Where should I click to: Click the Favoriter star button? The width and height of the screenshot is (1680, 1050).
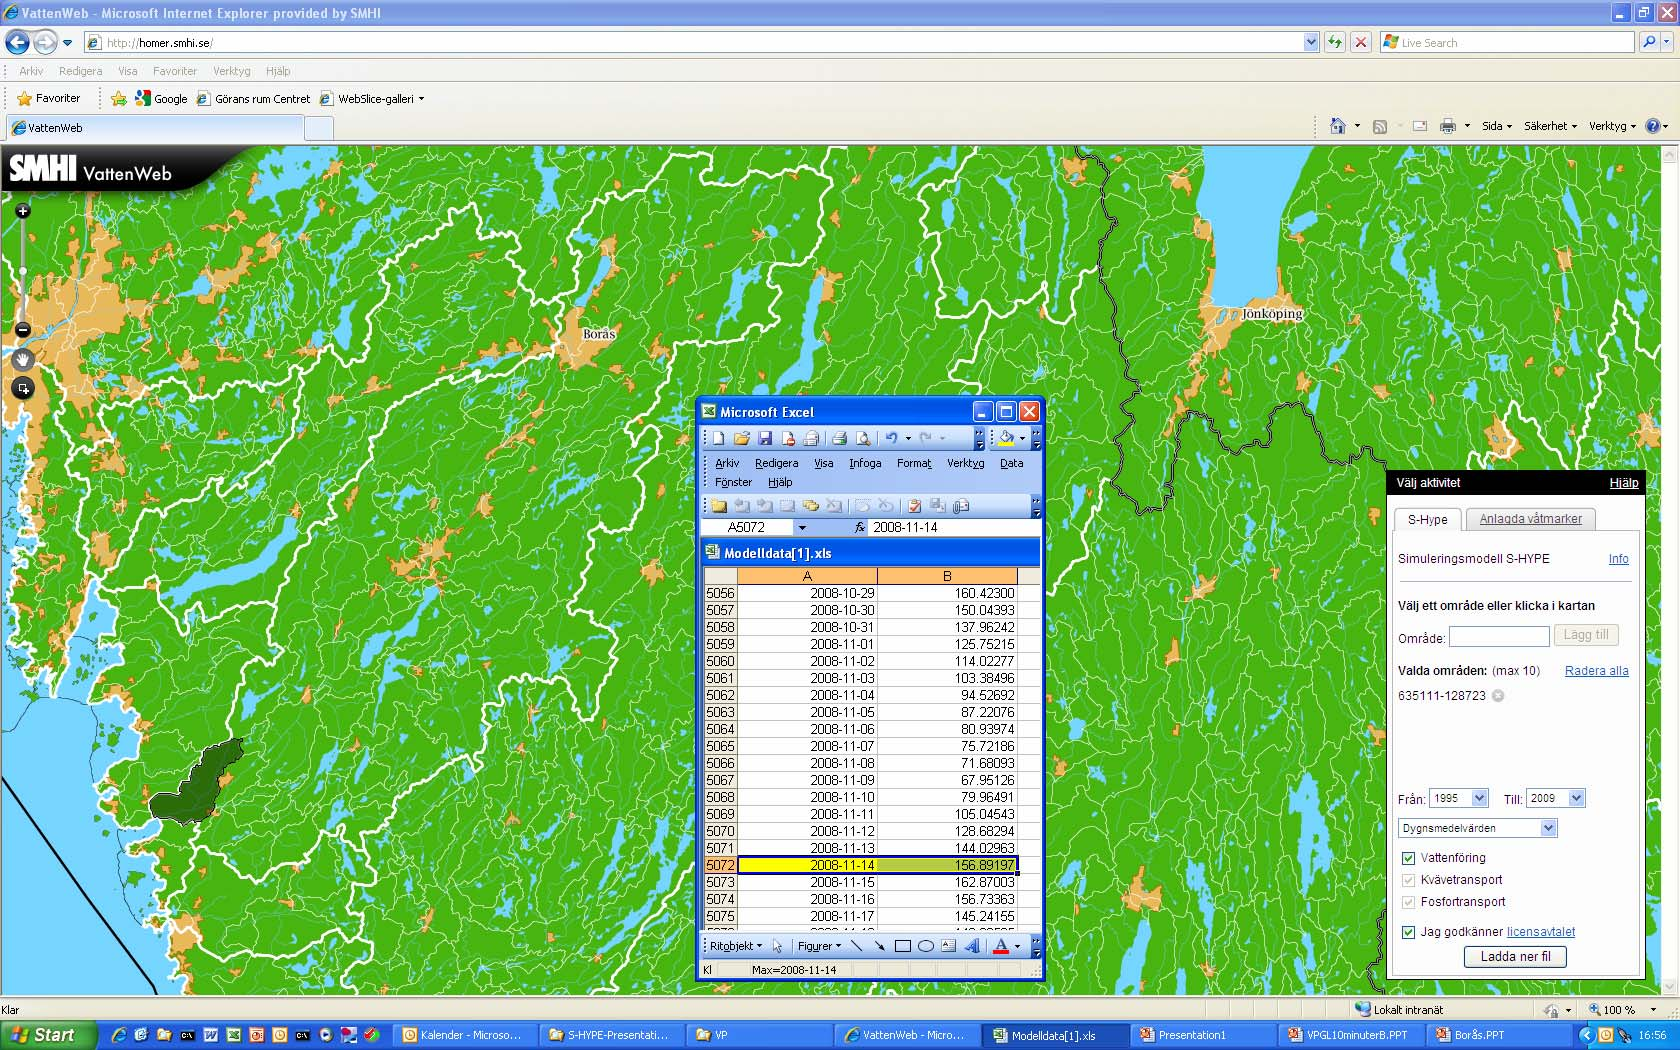(48, 98)
